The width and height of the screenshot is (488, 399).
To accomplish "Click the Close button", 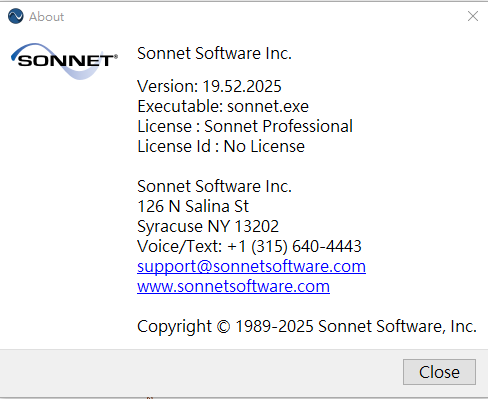I will click(439, 372).
